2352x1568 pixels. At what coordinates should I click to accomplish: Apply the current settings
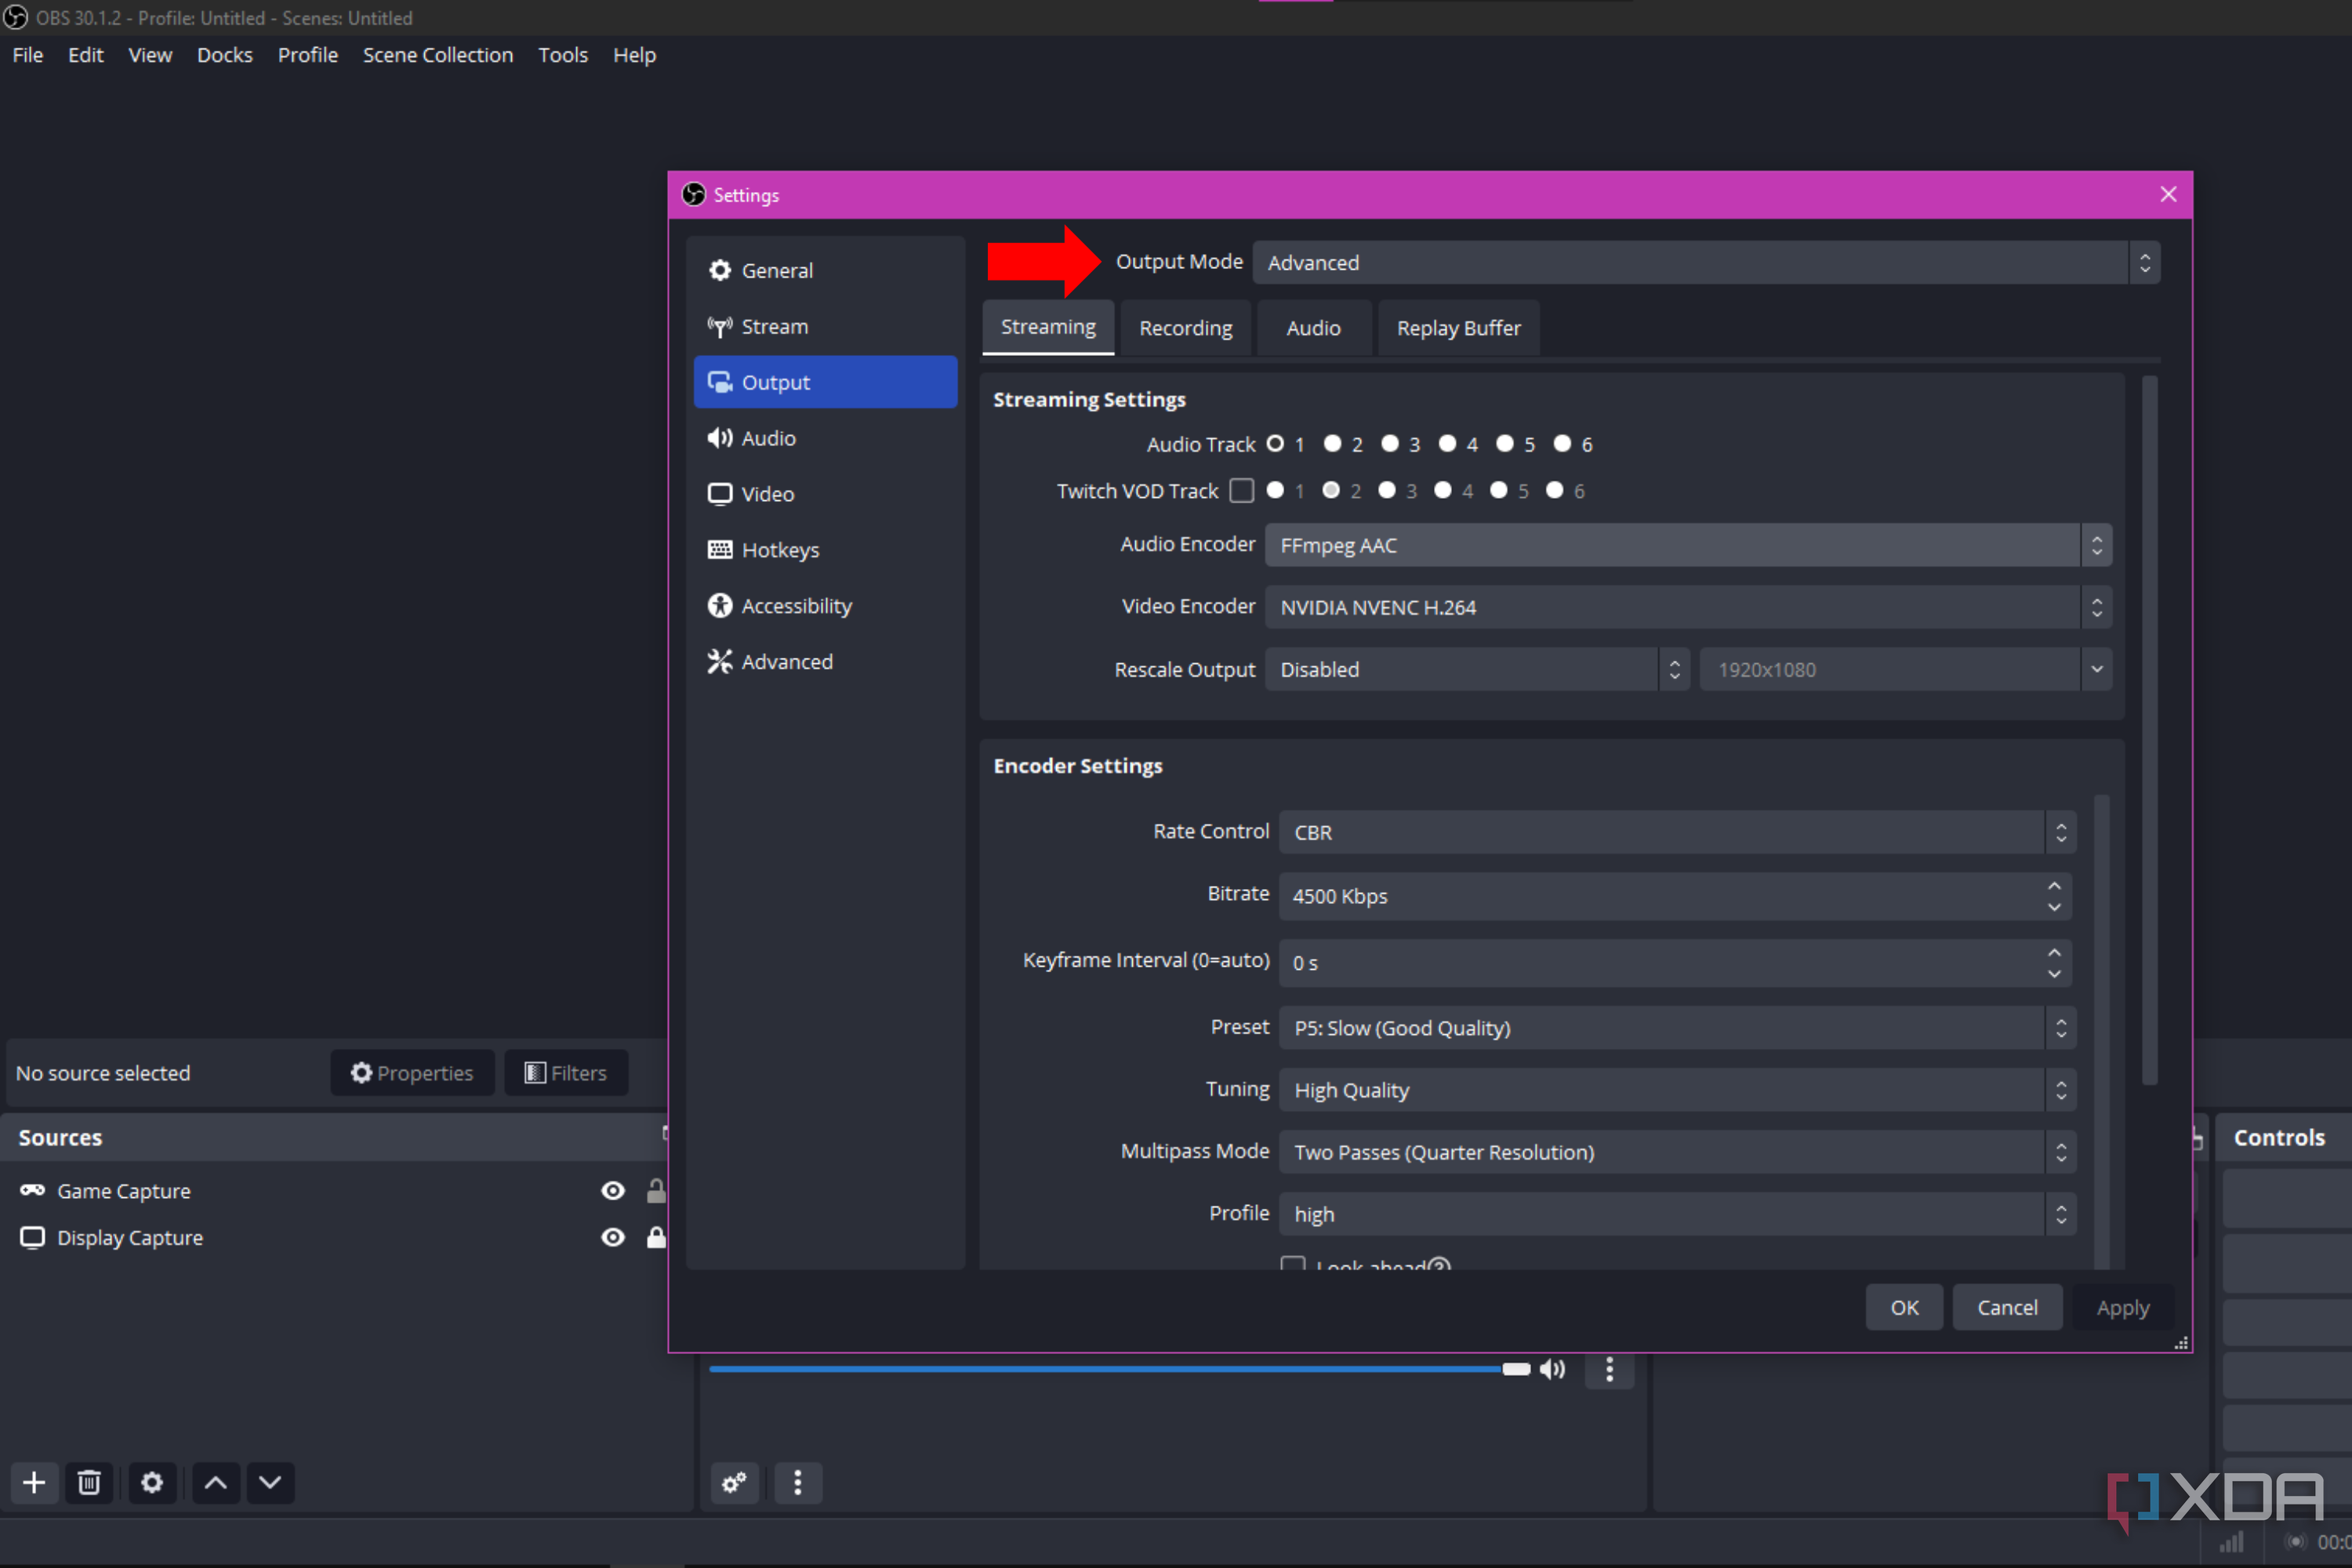[x=2122, y=1307]
